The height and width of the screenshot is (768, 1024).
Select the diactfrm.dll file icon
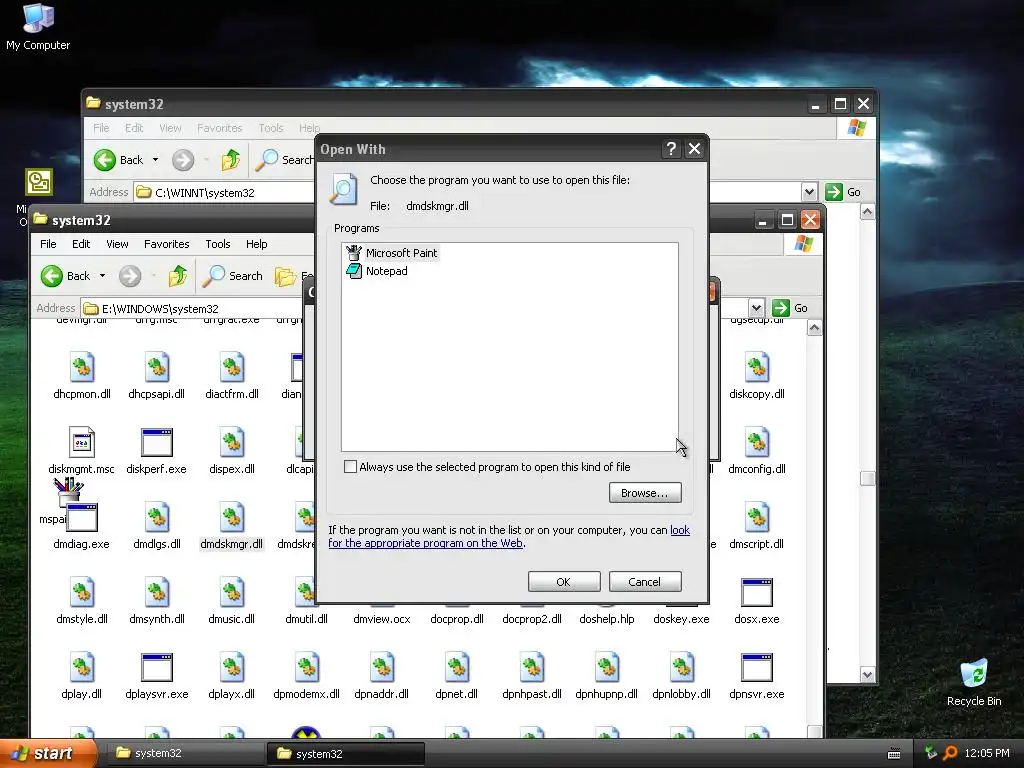point(232,367)
